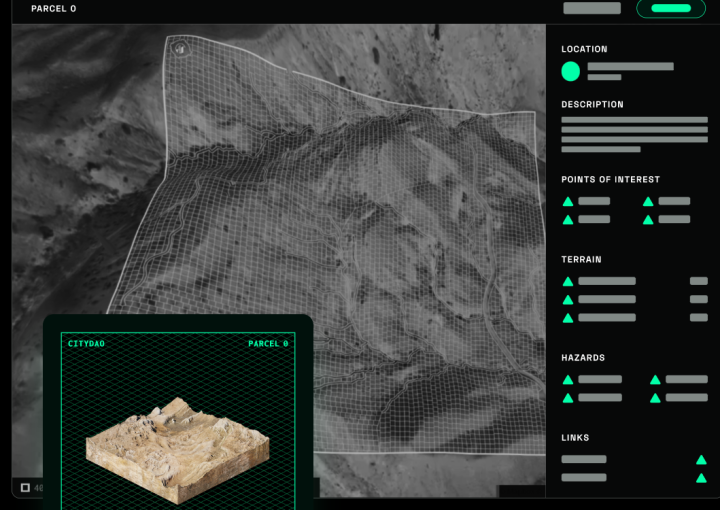The height and width of the screenshot is (510, 720).
Task: Click the first Terrain row's gray value pill
Action: [x=698, y=282]
